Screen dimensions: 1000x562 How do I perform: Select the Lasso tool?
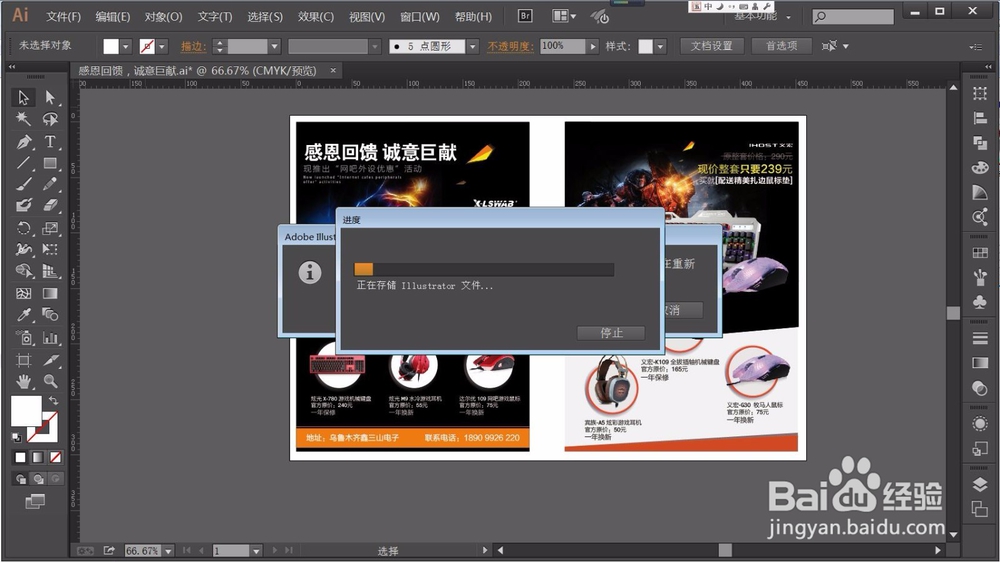[x=50, y=119]
